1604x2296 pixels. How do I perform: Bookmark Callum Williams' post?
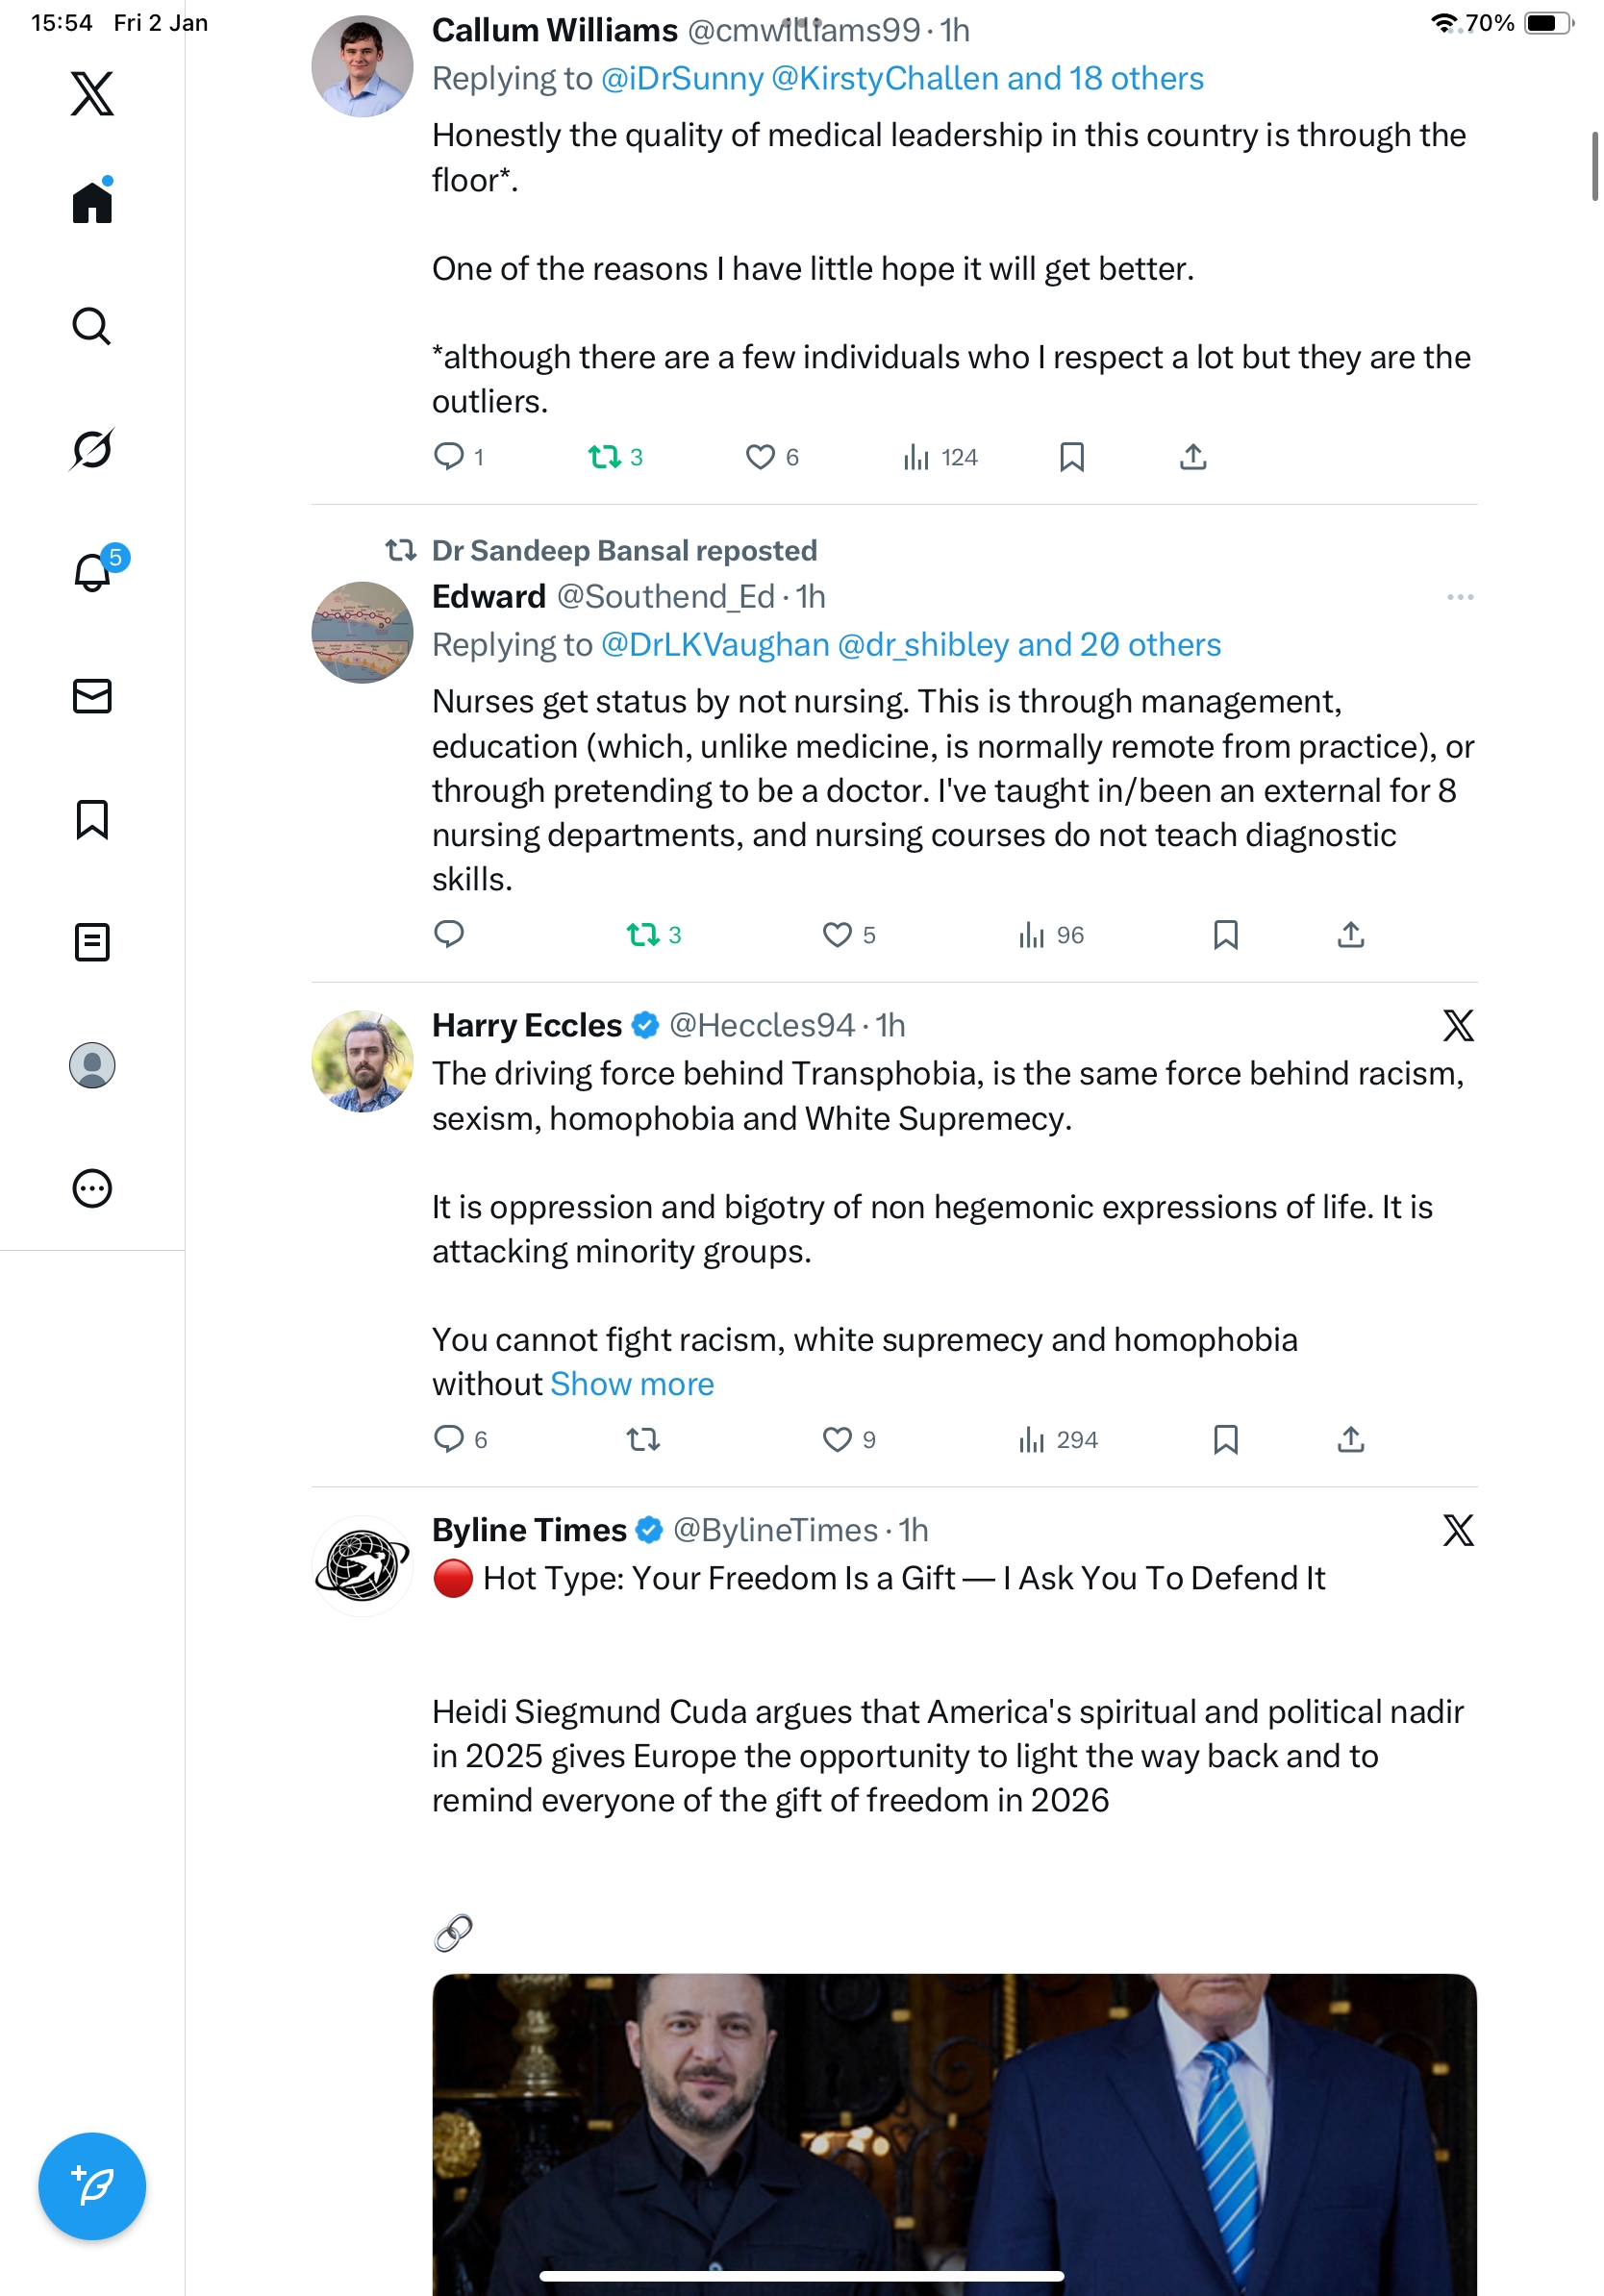coord(1071,457)
